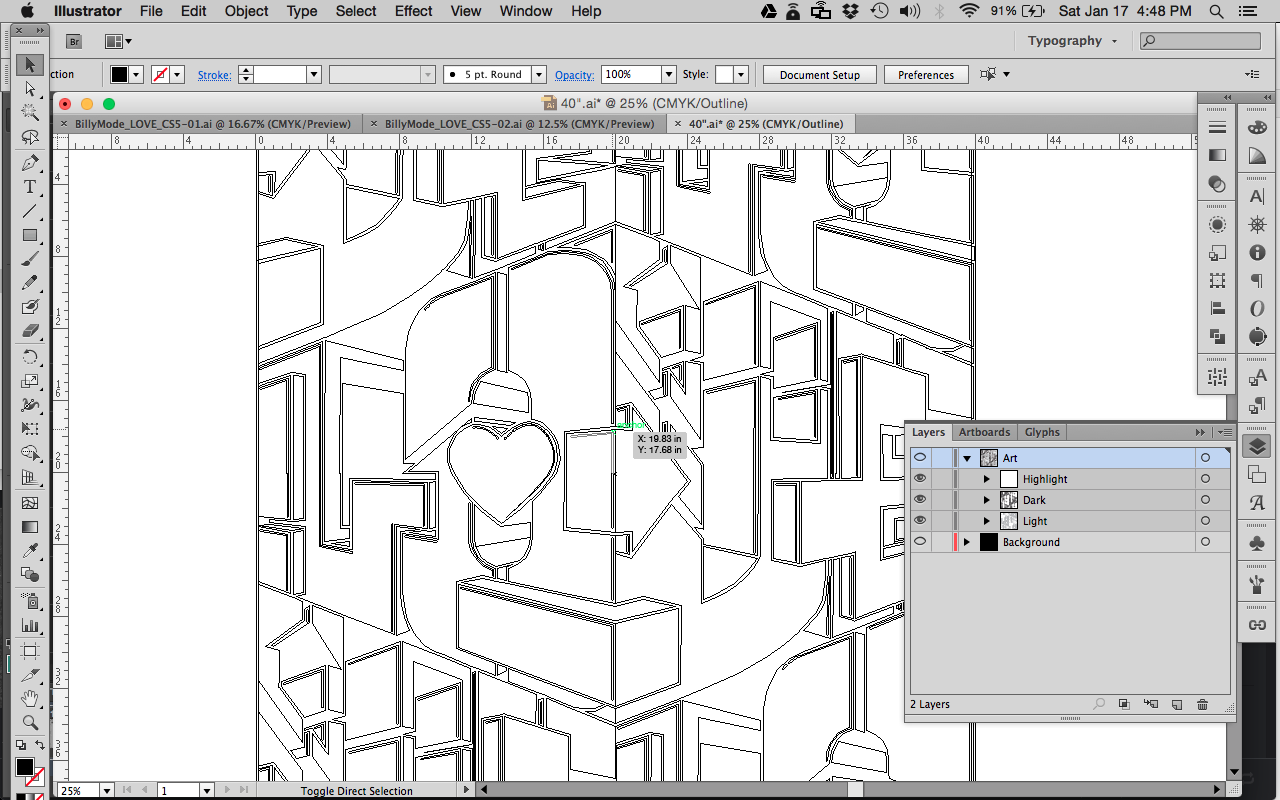Viewport: 1280px width, 800px height.
Task: Open the Window menu
Action: pyautogui.click(x=526, y=11)
